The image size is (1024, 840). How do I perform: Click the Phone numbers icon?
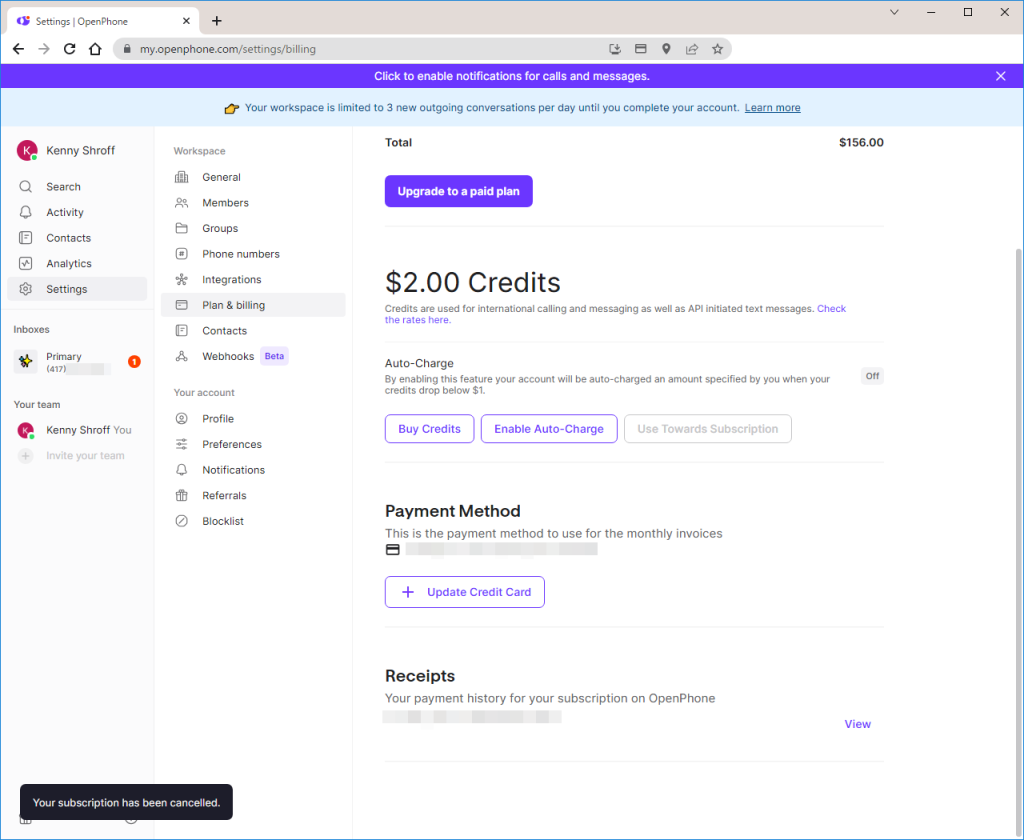(x=181, y=254)
